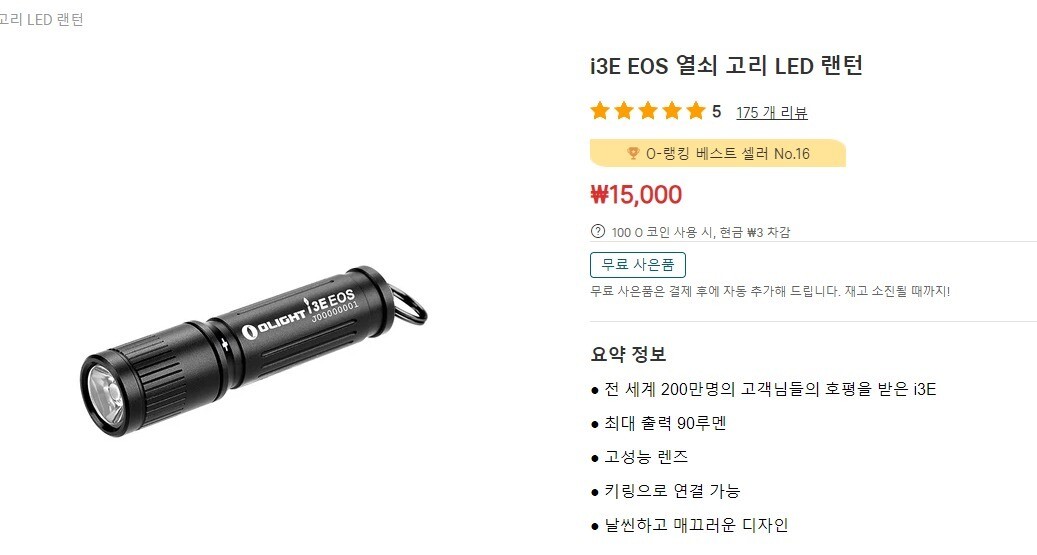1037x555 pixels.
Task: Click the 요약 정보 heading
Action: pos(628,354)
